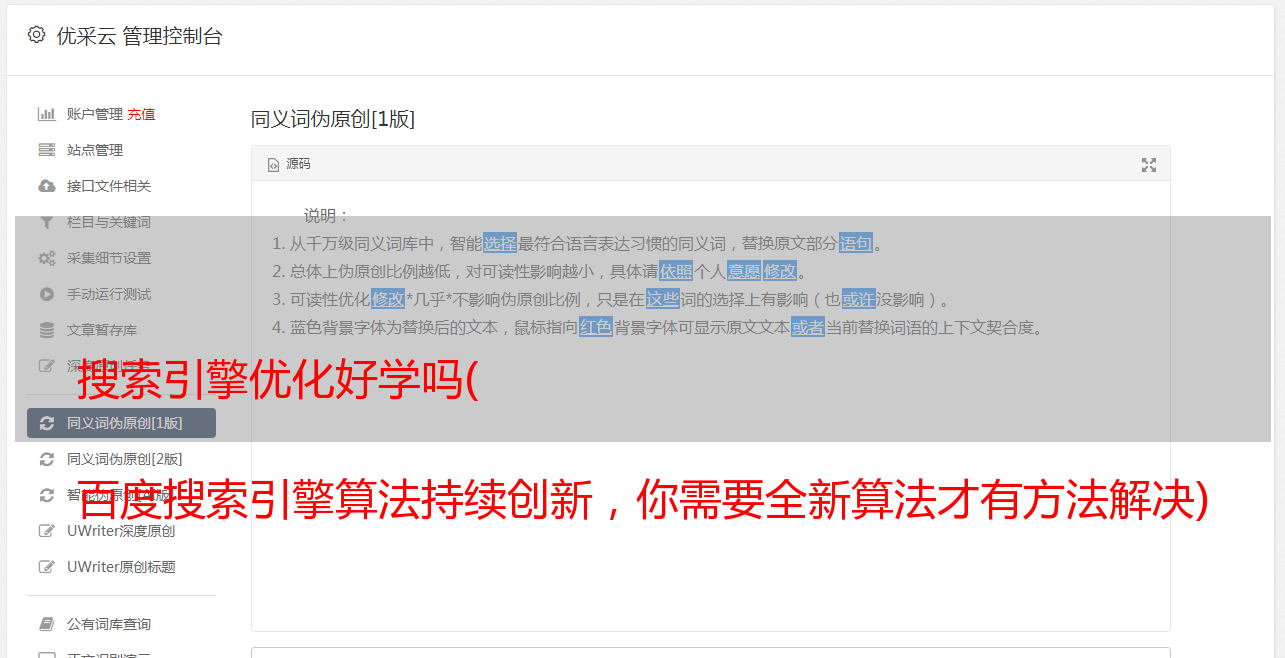Image resolution: width=1285 pixels, height=658 pixels.
Task: Click highlighted word 红色 in editor
Action: point(596,327)
